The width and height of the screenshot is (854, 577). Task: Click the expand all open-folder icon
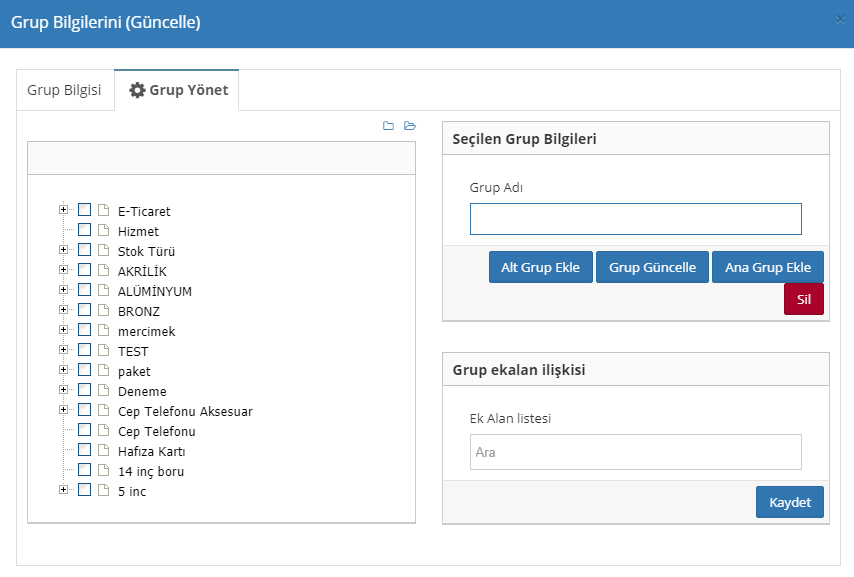pyautogui.click(x=409, y=126)
